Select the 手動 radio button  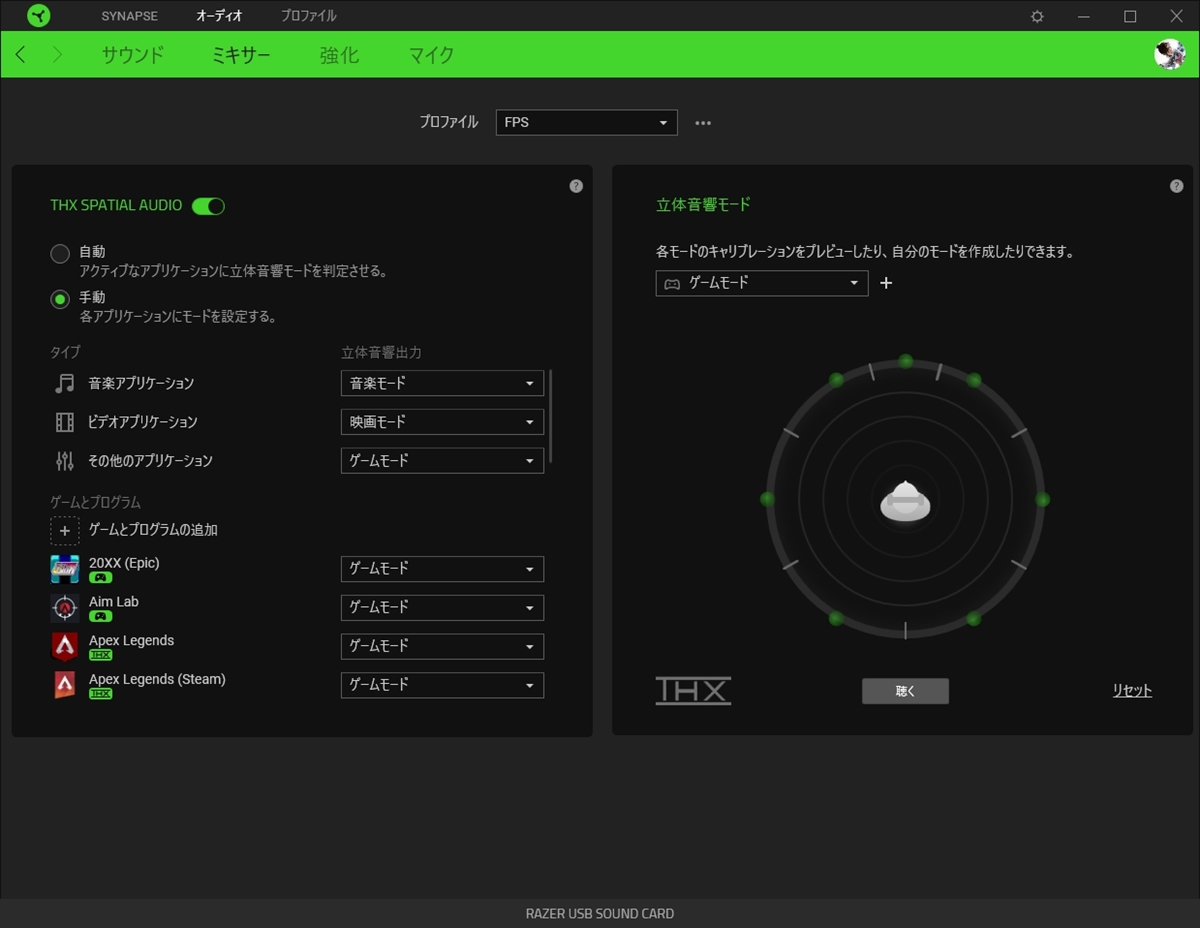pos(60,299)
